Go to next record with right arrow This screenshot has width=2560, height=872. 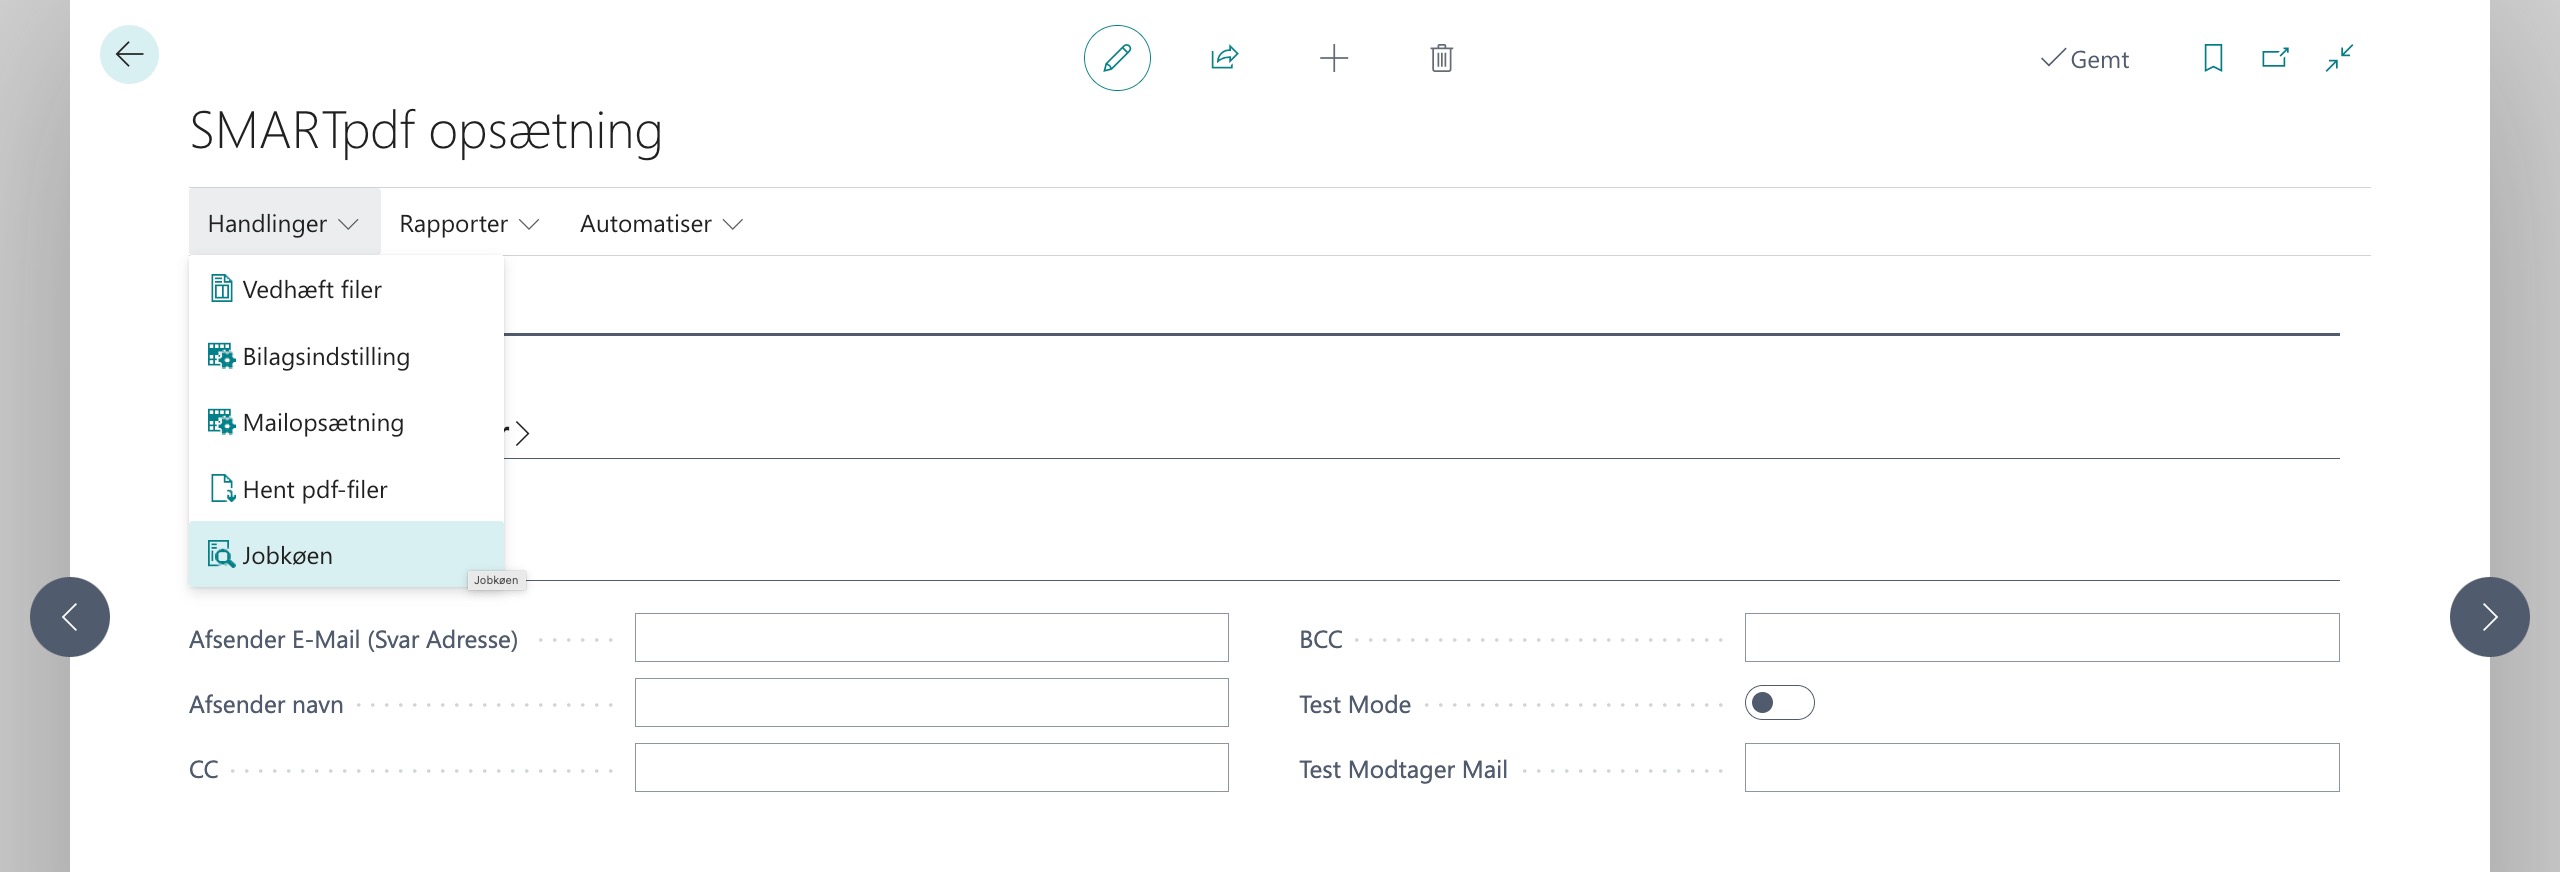click(2489, 617)
